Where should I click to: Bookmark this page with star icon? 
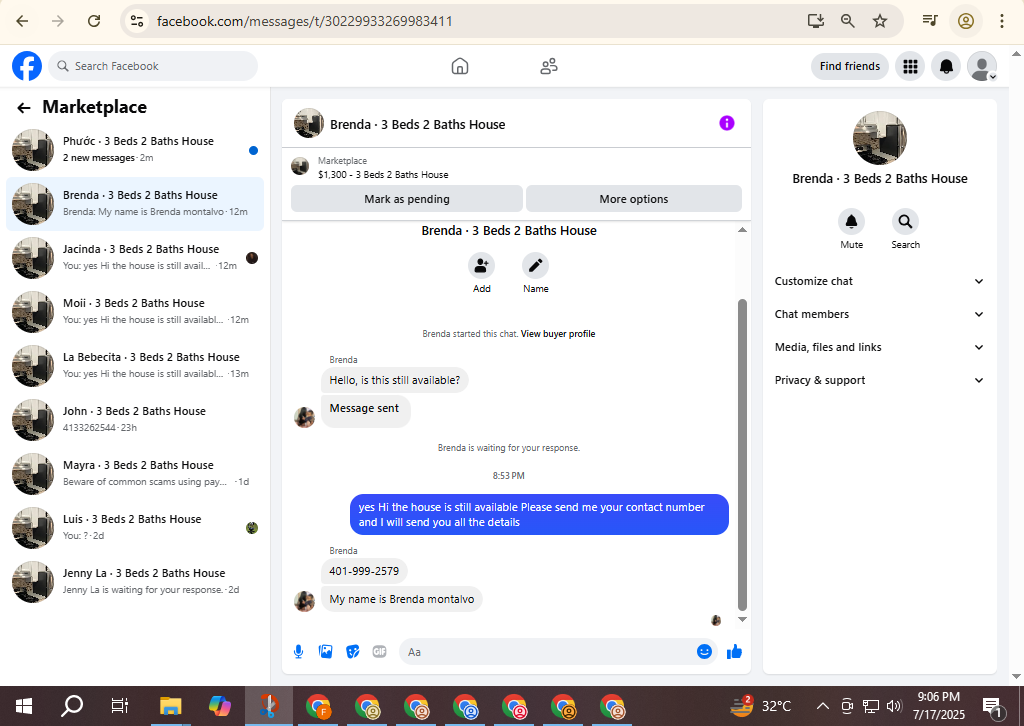click(x=880, y=21)
